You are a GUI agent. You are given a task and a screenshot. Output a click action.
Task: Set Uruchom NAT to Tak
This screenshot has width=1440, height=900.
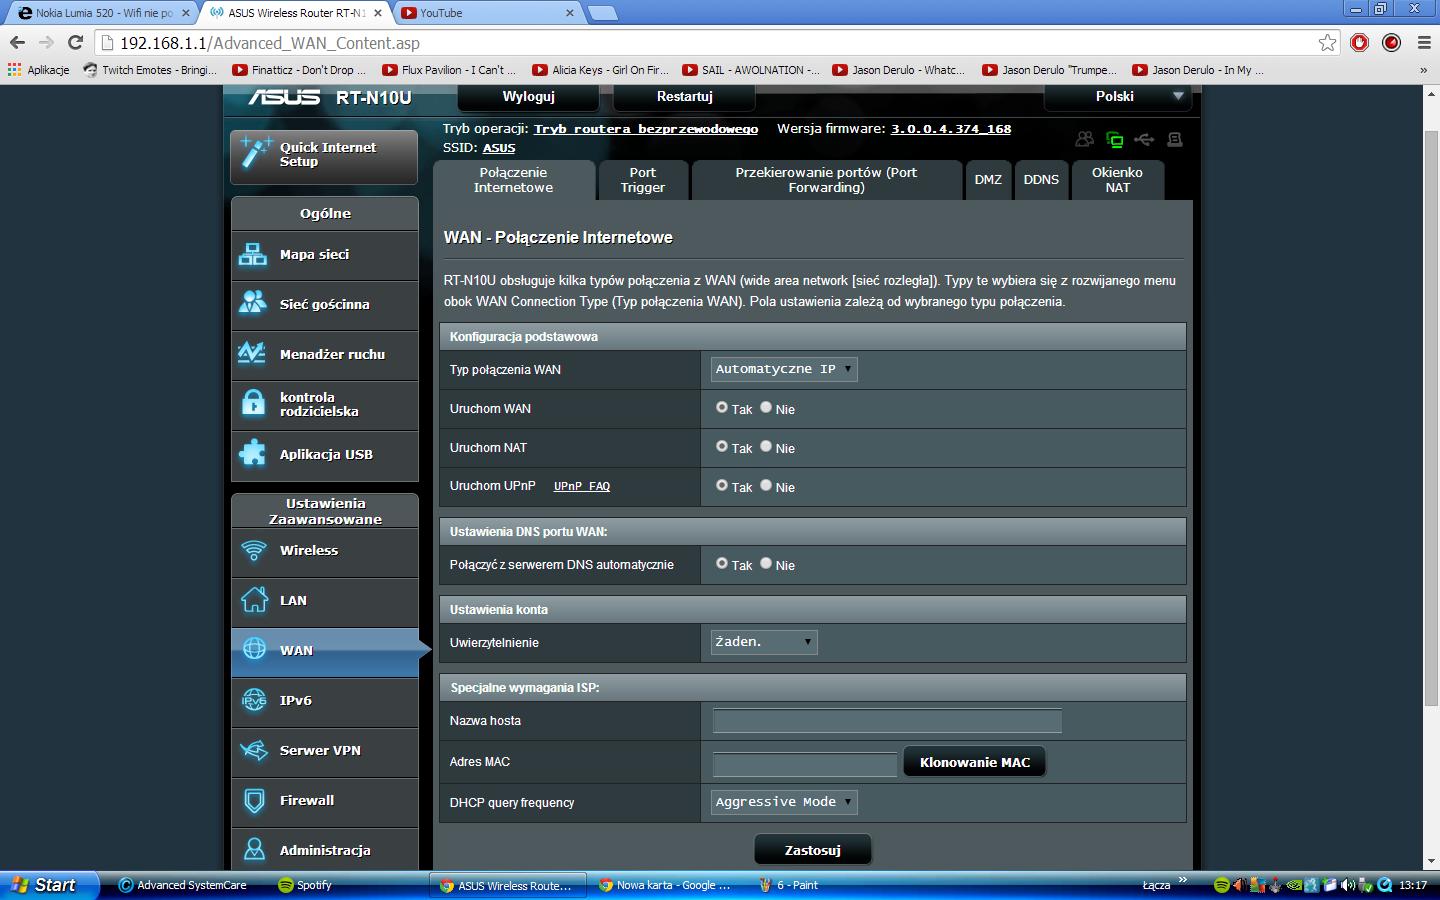(722, 447)
